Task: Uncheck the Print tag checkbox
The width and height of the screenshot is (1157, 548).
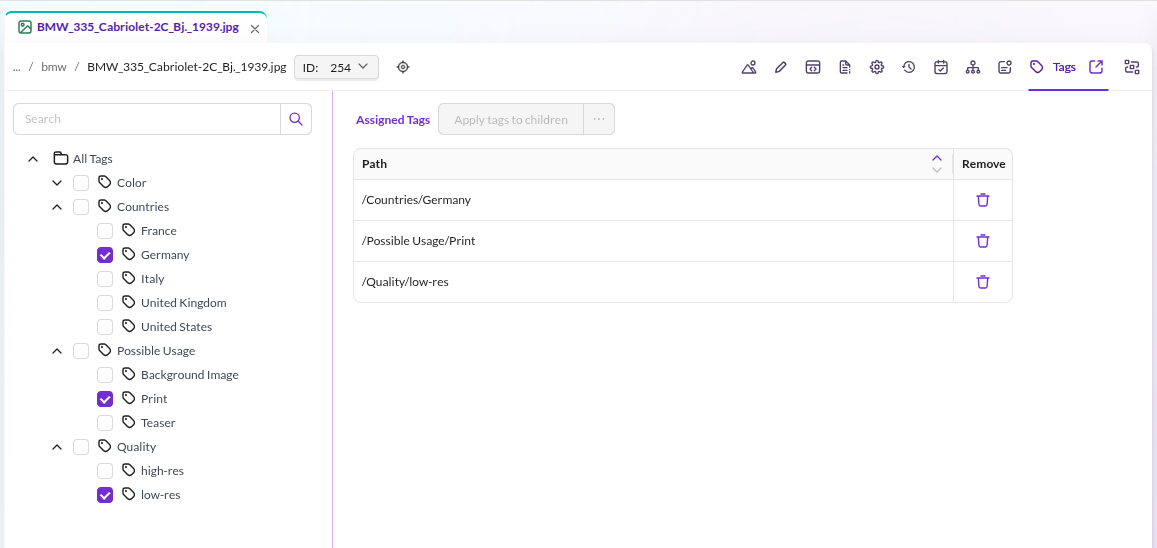Action: 105,399
